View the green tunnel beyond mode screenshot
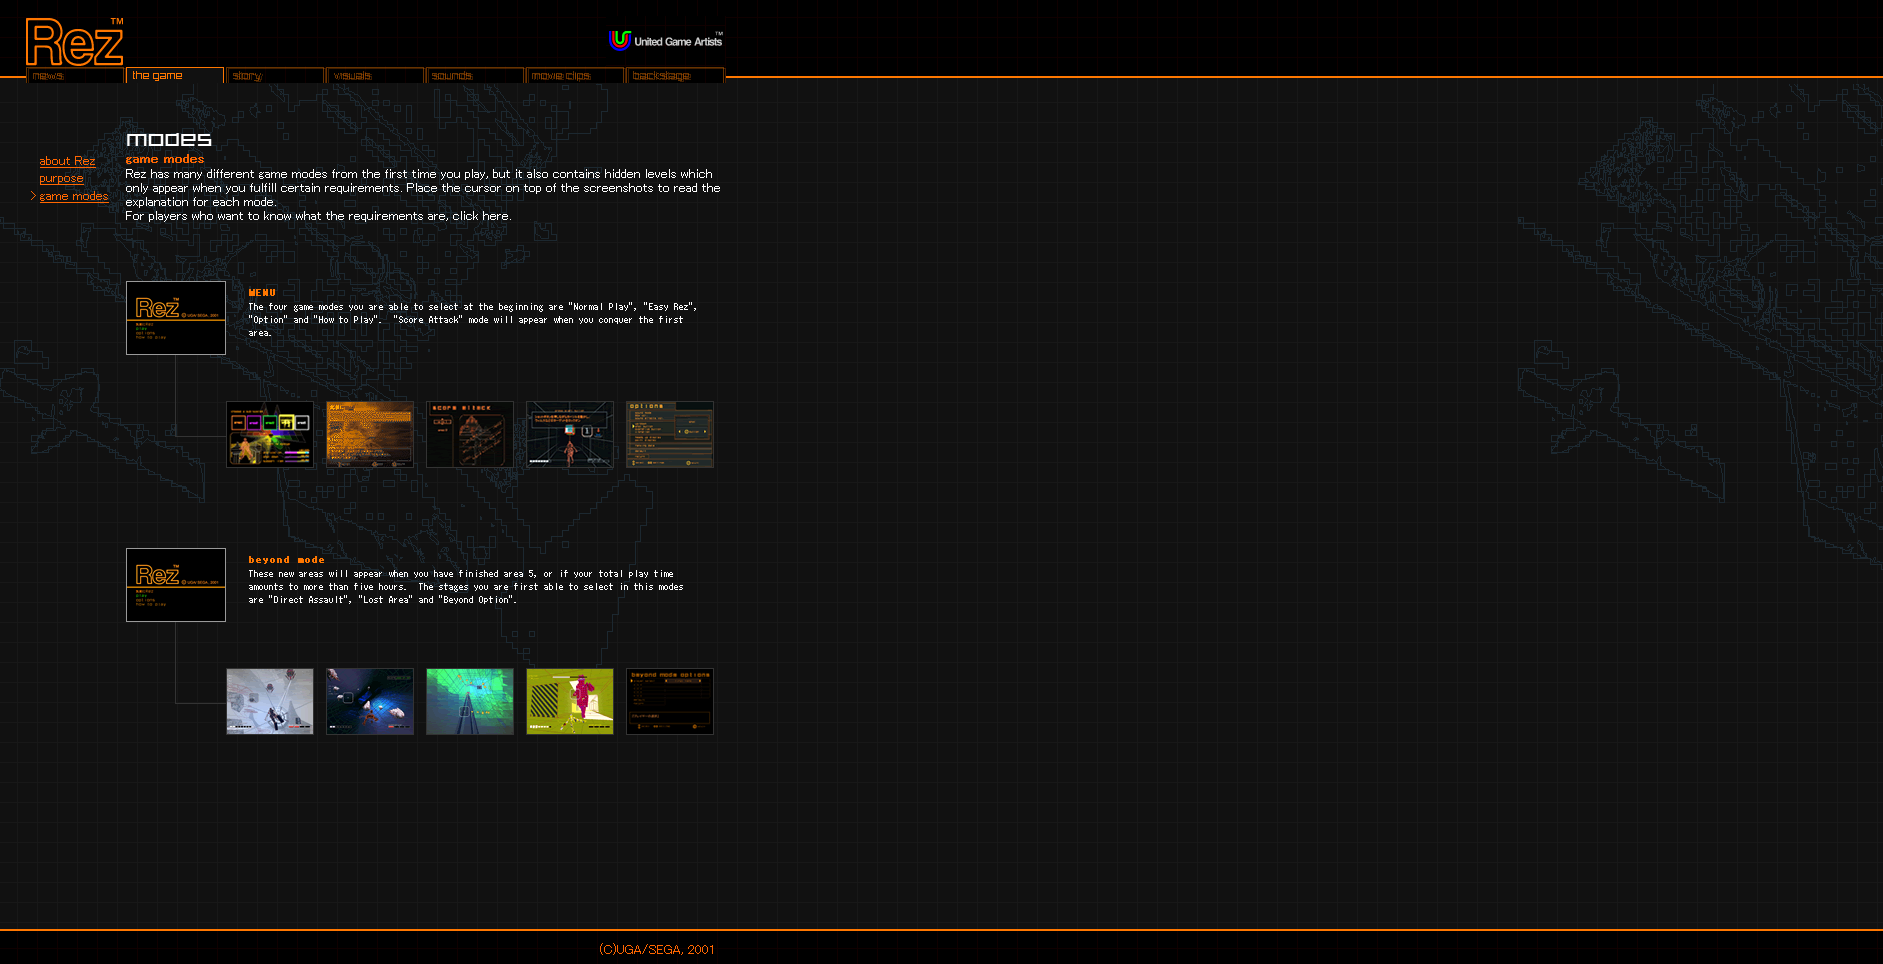Screen dimensions: 1883x964 (x=470, y=702)
